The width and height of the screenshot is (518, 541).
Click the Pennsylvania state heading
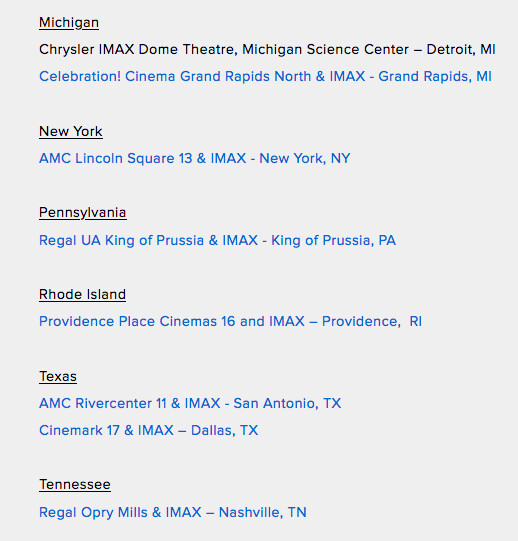(82, 213)
